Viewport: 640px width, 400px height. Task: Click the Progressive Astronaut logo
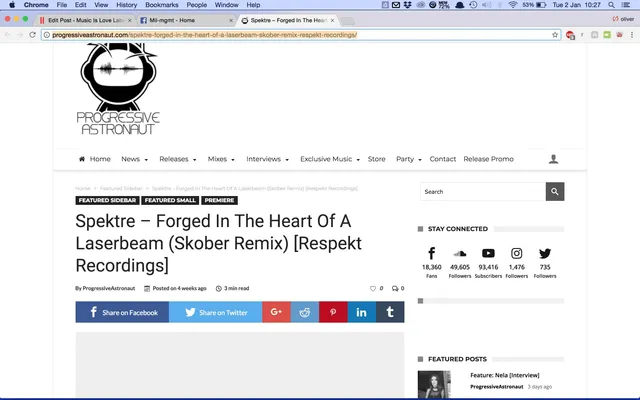tap(118, 89)
